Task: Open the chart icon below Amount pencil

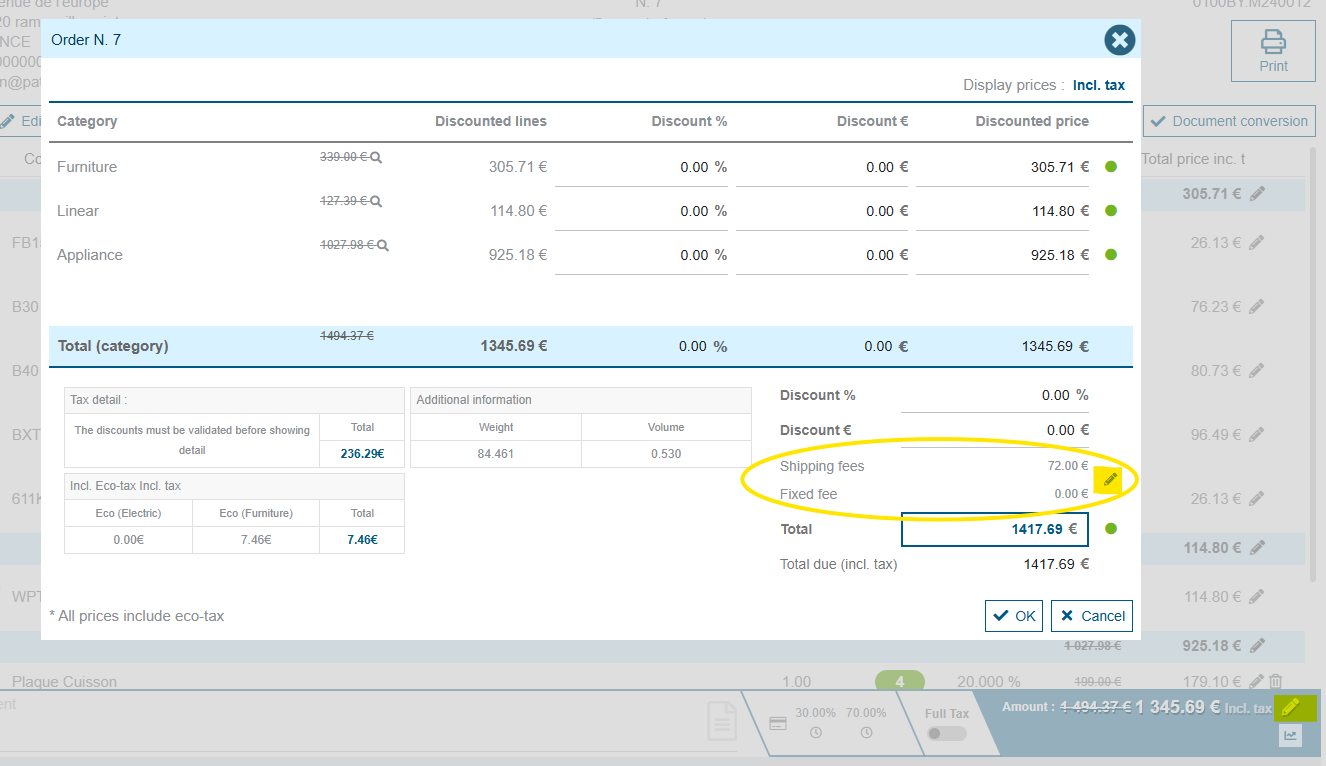Action: click(x=1290, y=736)
